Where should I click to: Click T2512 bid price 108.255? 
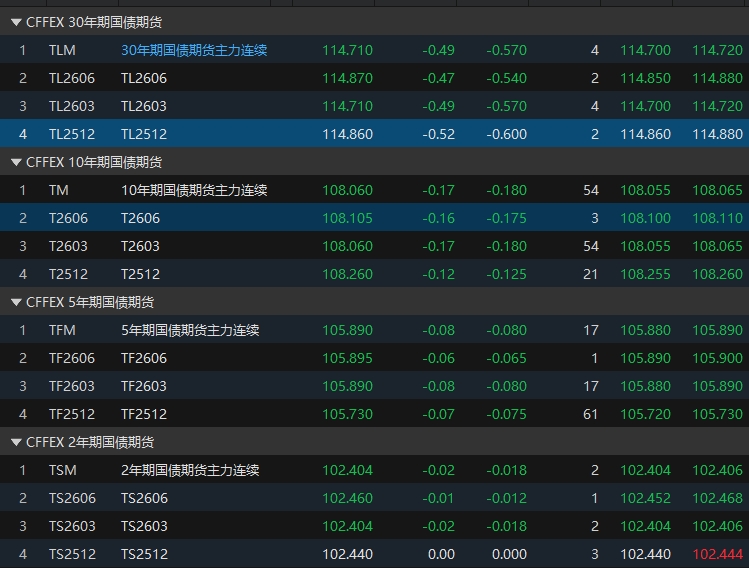click(645, 274)
